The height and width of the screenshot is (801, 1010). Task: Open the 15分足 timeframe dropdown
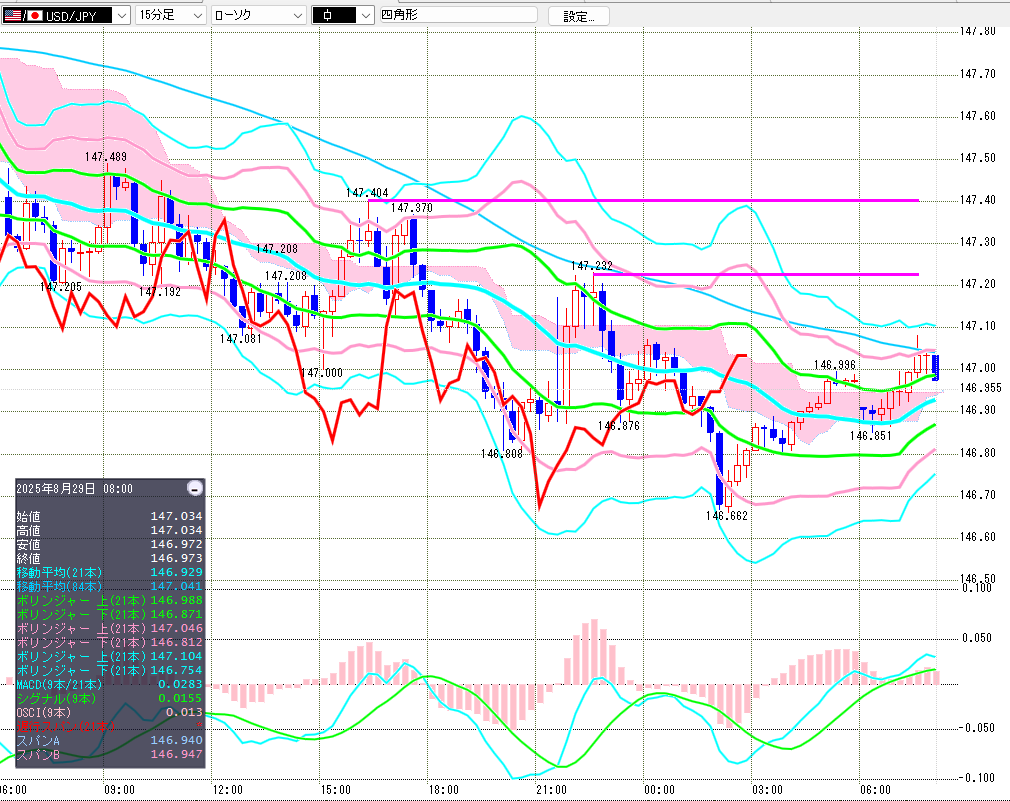coord(171,15)
